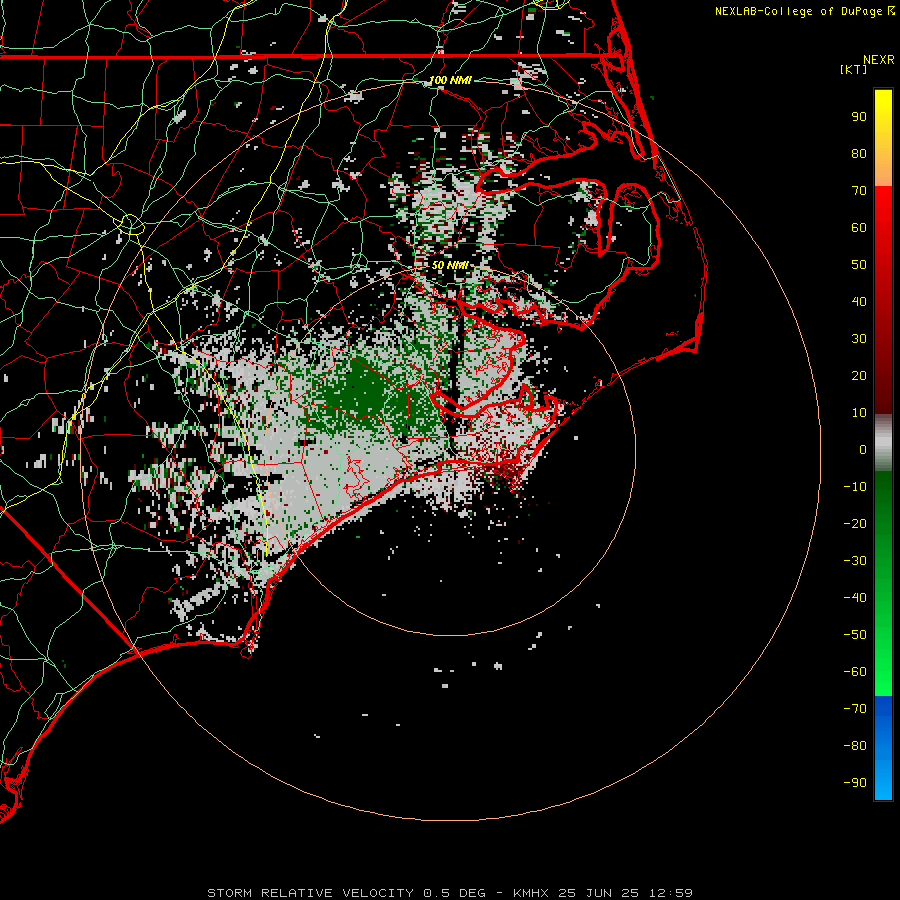Click the positive 40 scale value
The width and height of the screenshot is (900, 900).
pyautogui.click(x=859, y=302)
